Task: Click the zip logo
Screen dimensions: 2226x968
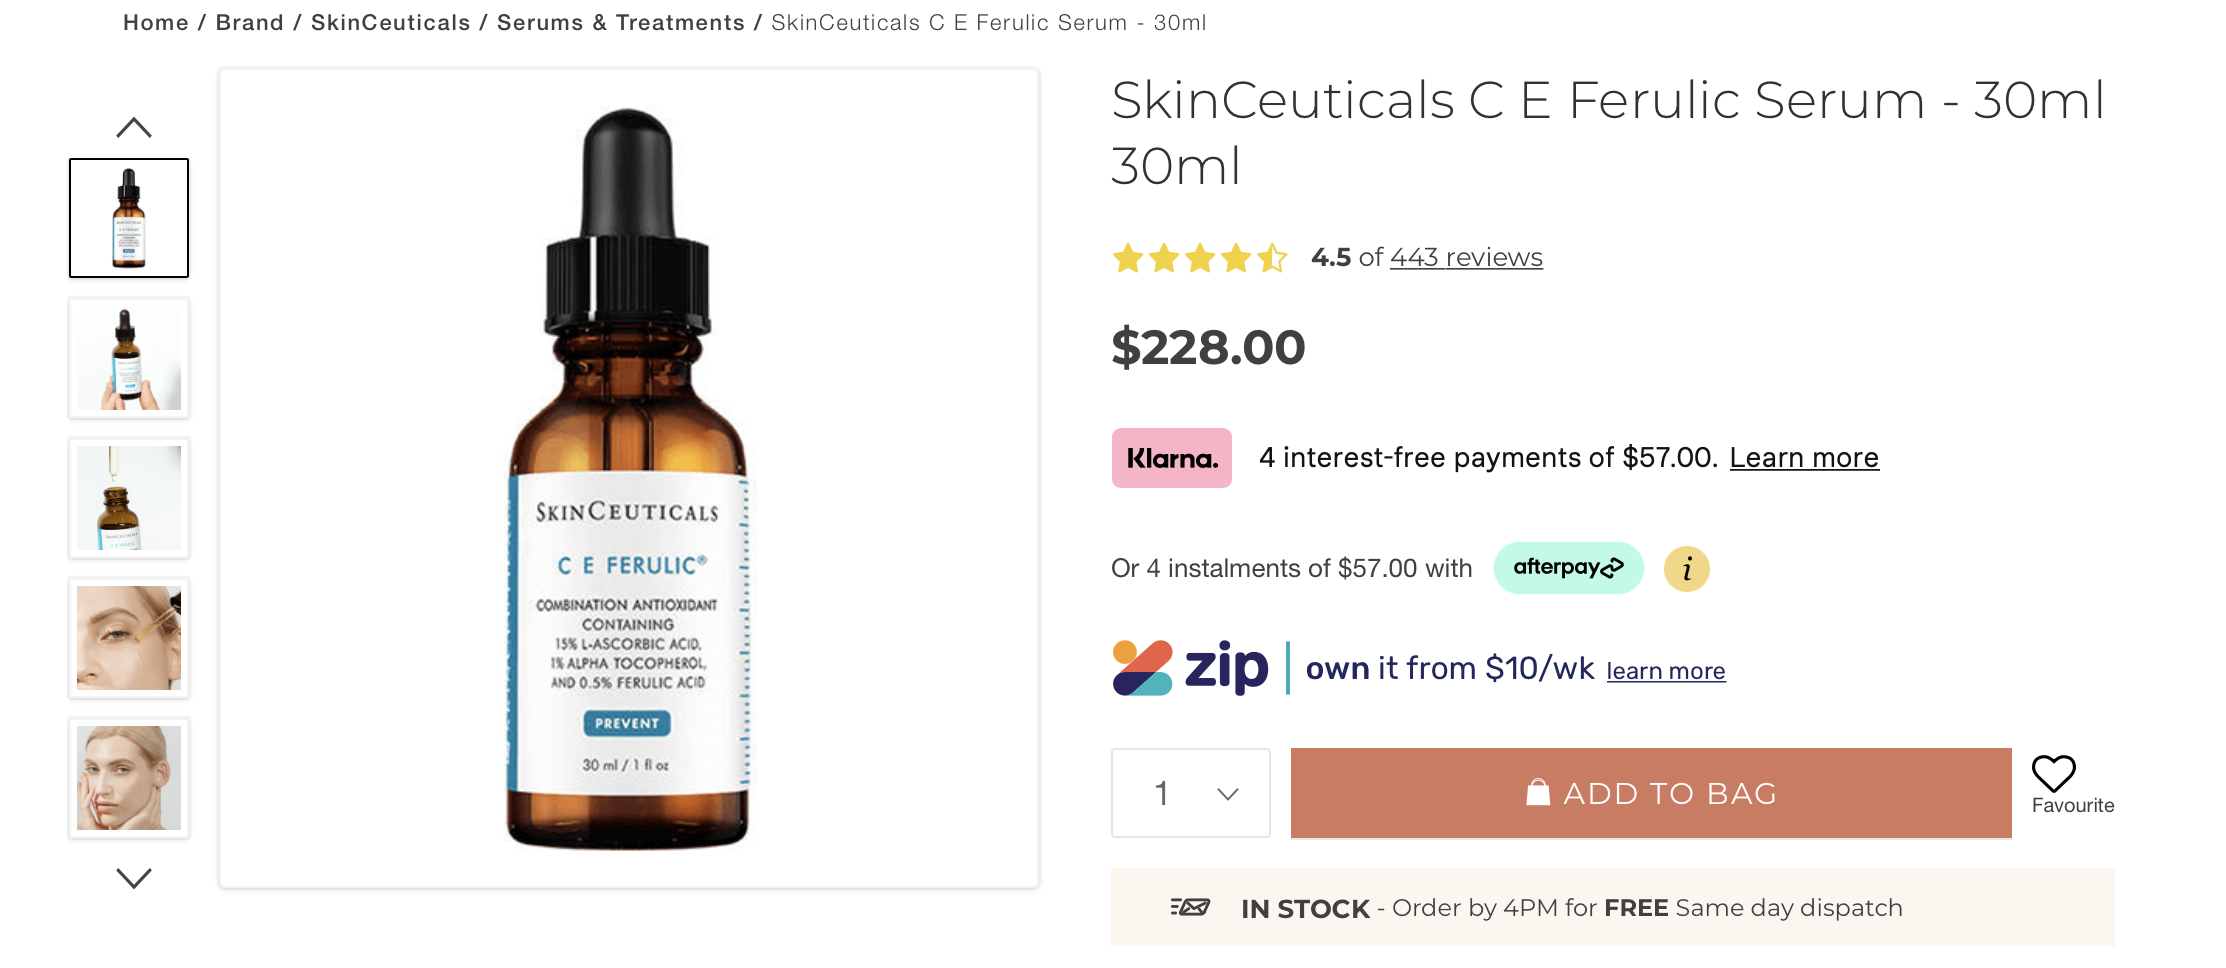Action: pos(1190,668)
